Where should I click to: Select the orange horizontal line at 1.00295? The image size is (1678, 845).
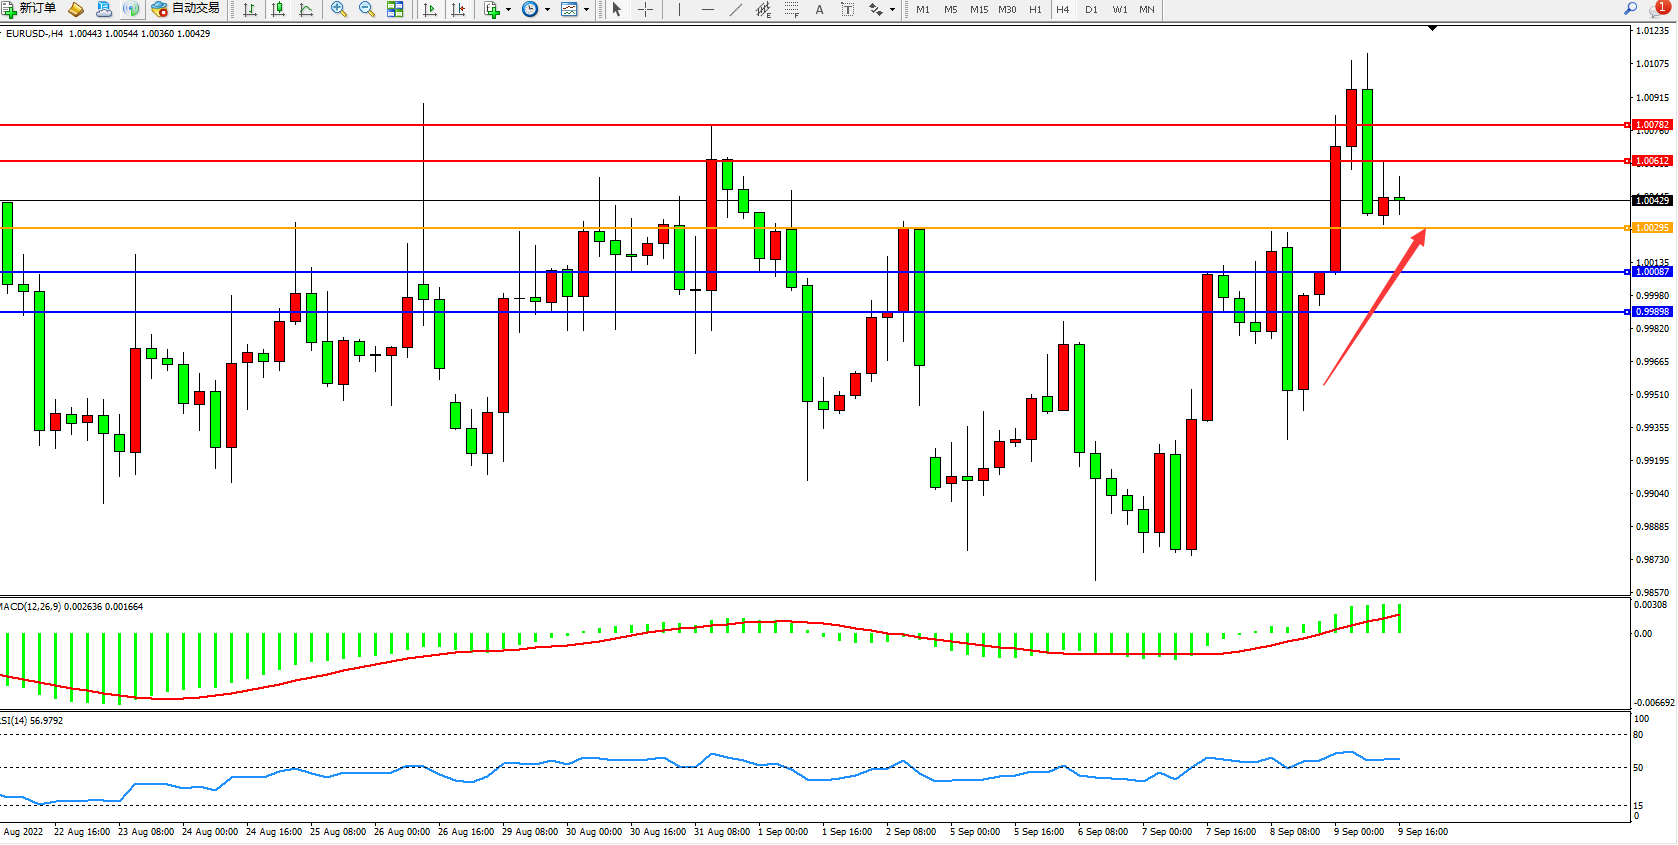click(x=800, y=228)
